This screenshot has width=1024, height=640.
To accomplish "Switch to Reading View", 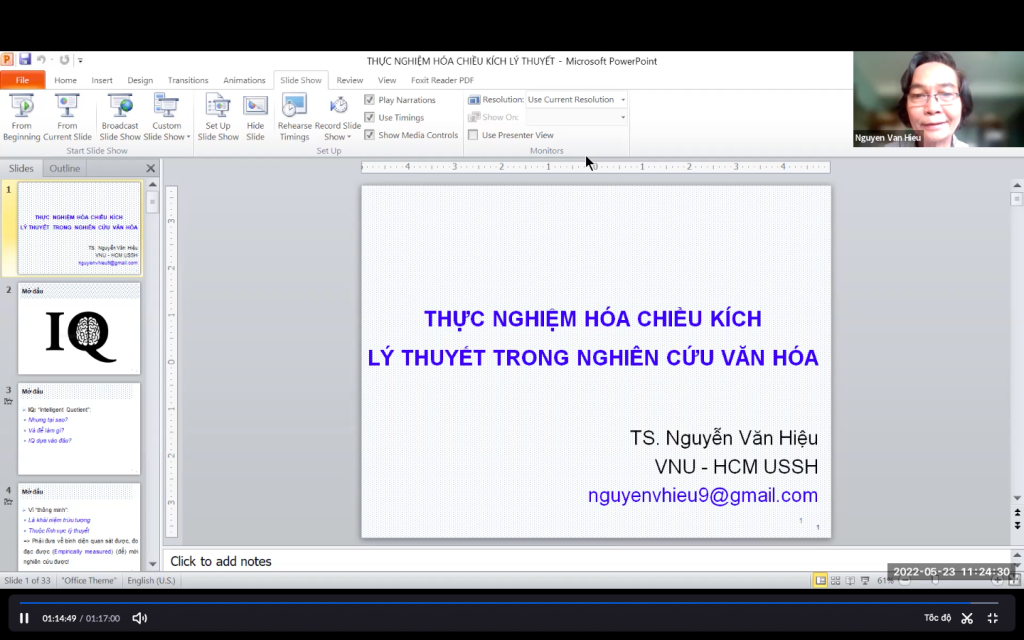I will click(850, 580).
